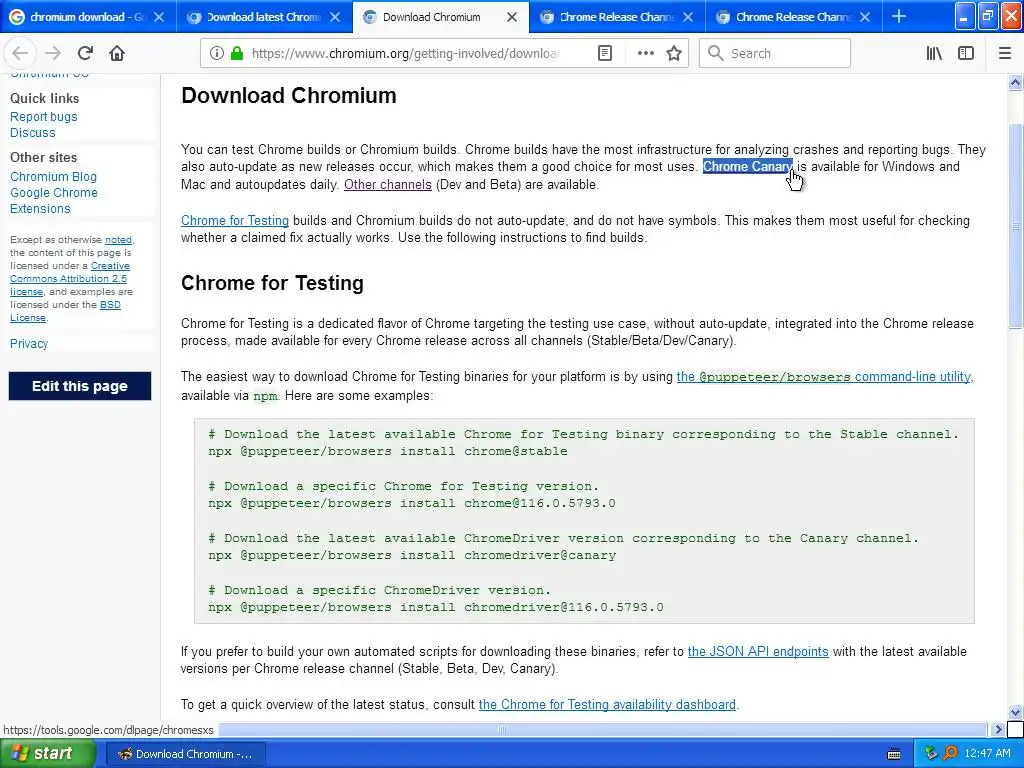Open the Report bugs link

click(x=44, y=116)
